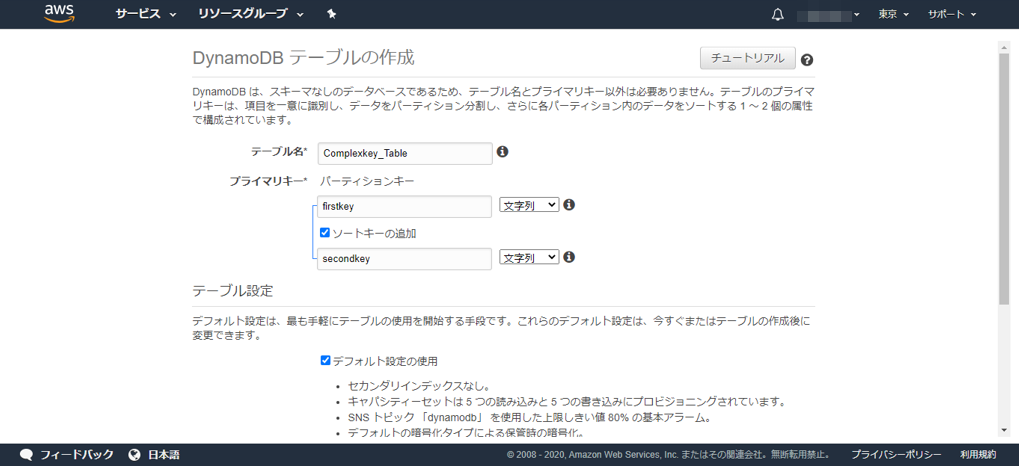Image resolution: width=1019 pixels, height=466 pixels.
Task: Show info icon next to table name
Action: point(502,152)
